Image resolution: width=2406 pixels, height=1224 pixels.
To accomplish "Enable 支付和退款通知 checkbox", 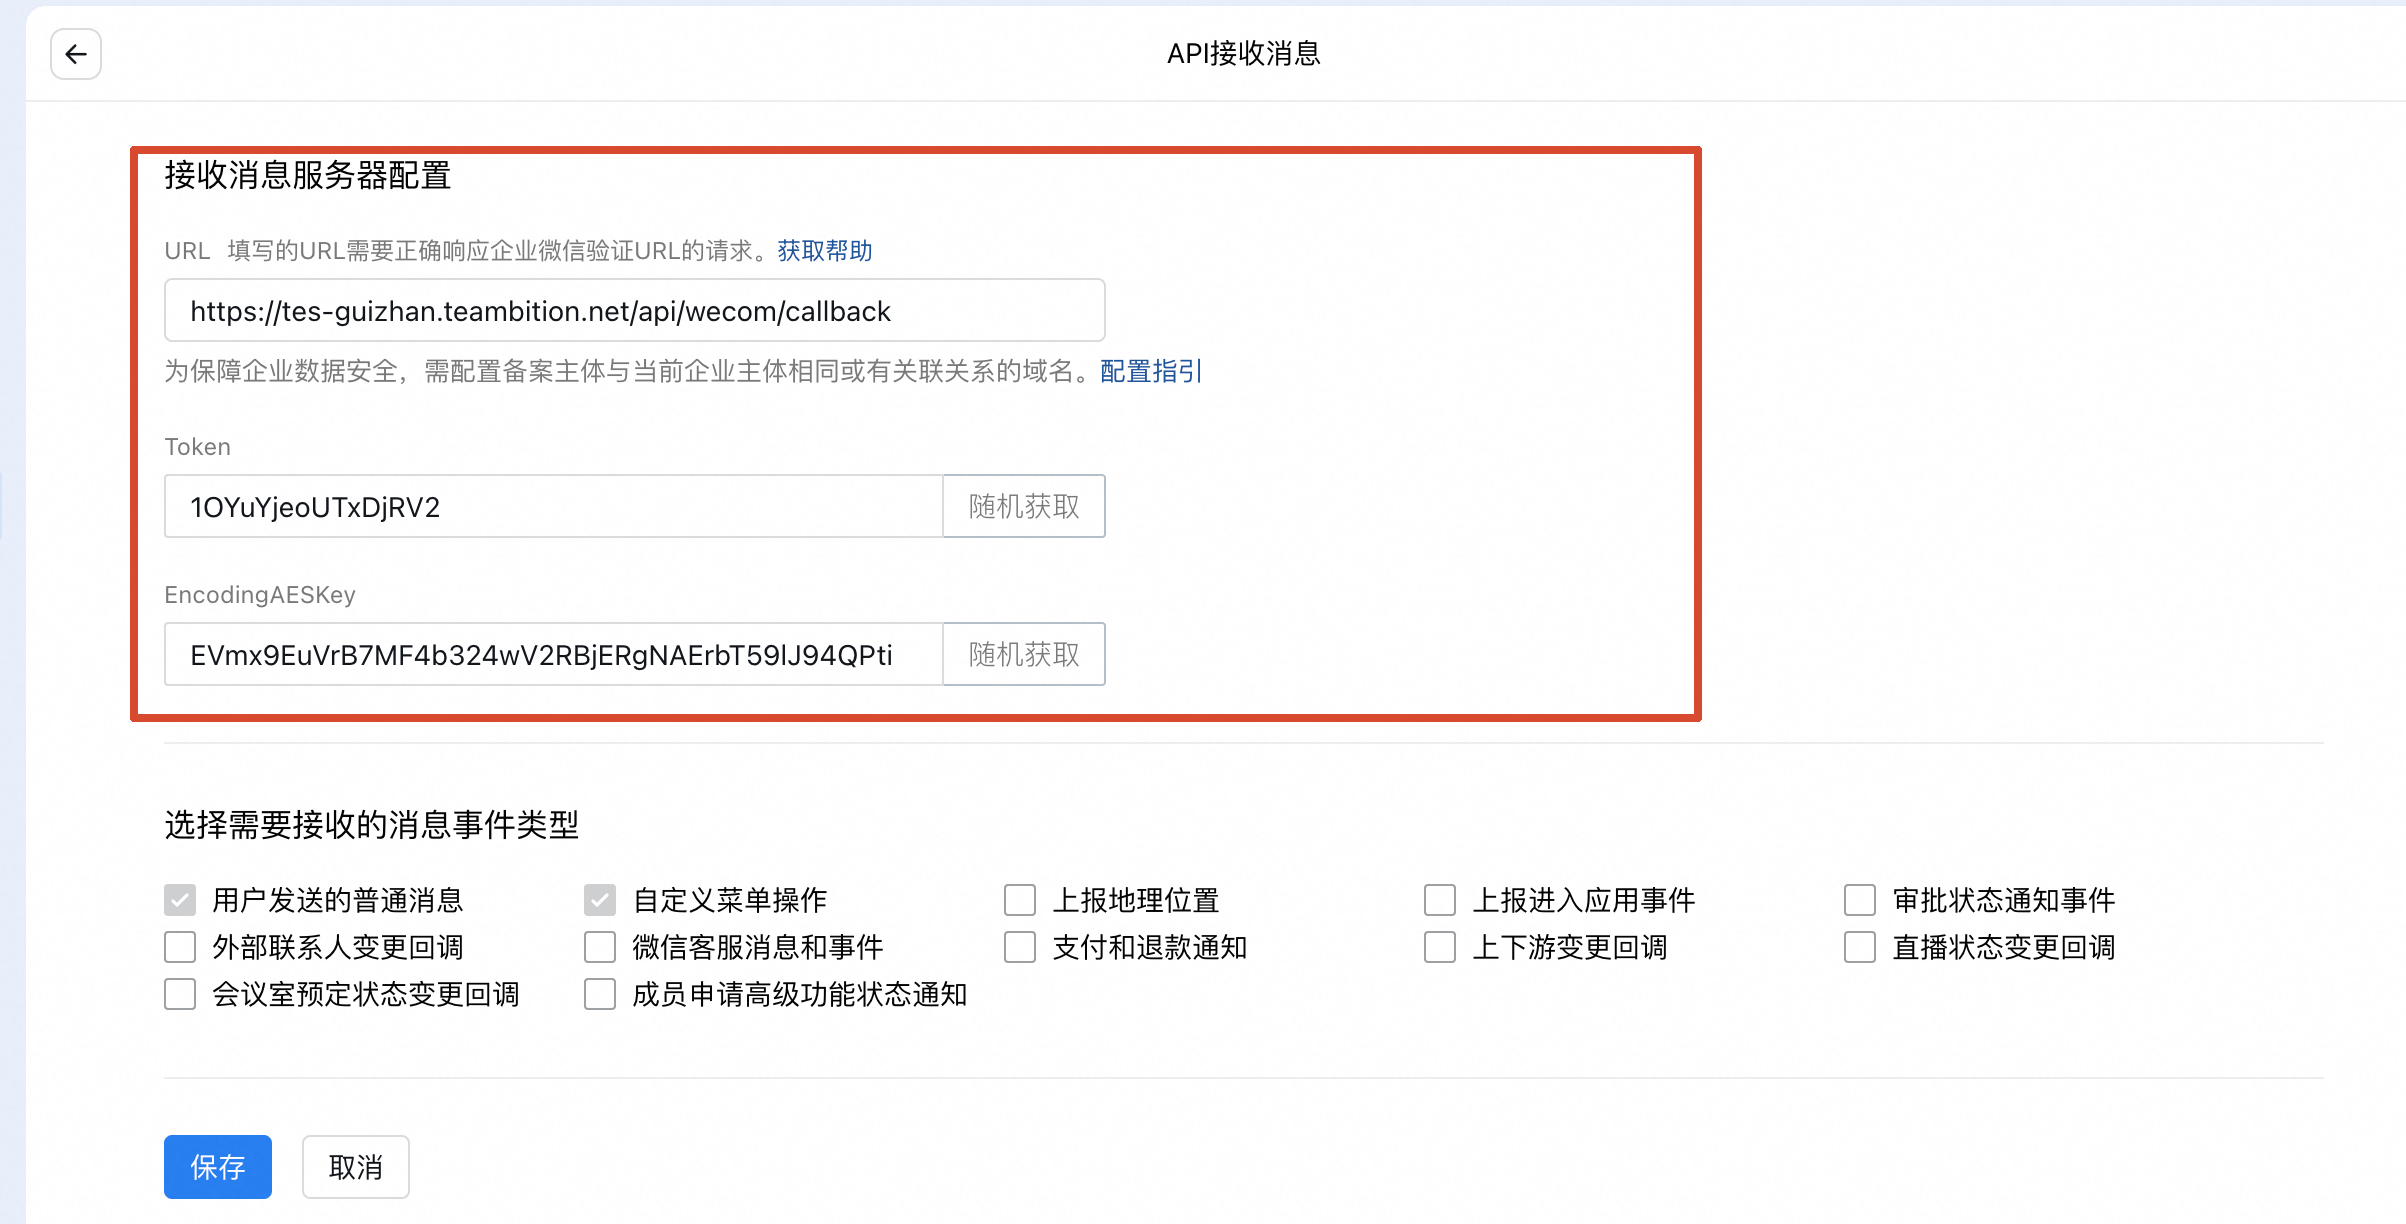I will [x=1020, y=947].
